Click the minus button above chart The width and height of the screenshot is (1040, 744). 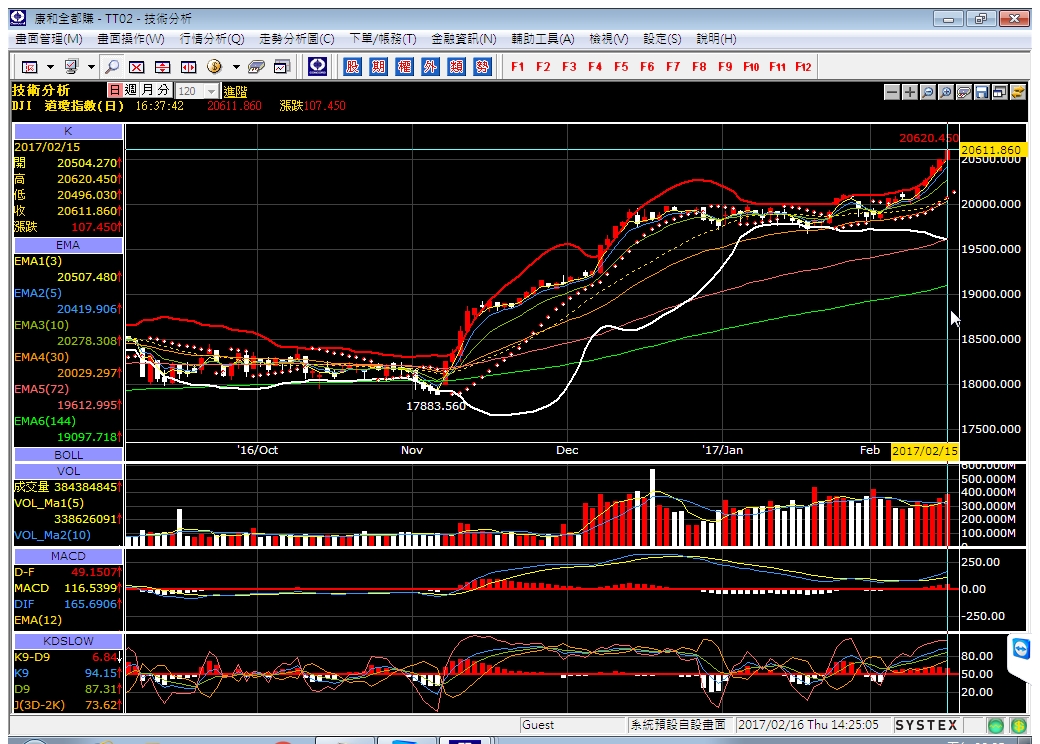tap(892, 92)
